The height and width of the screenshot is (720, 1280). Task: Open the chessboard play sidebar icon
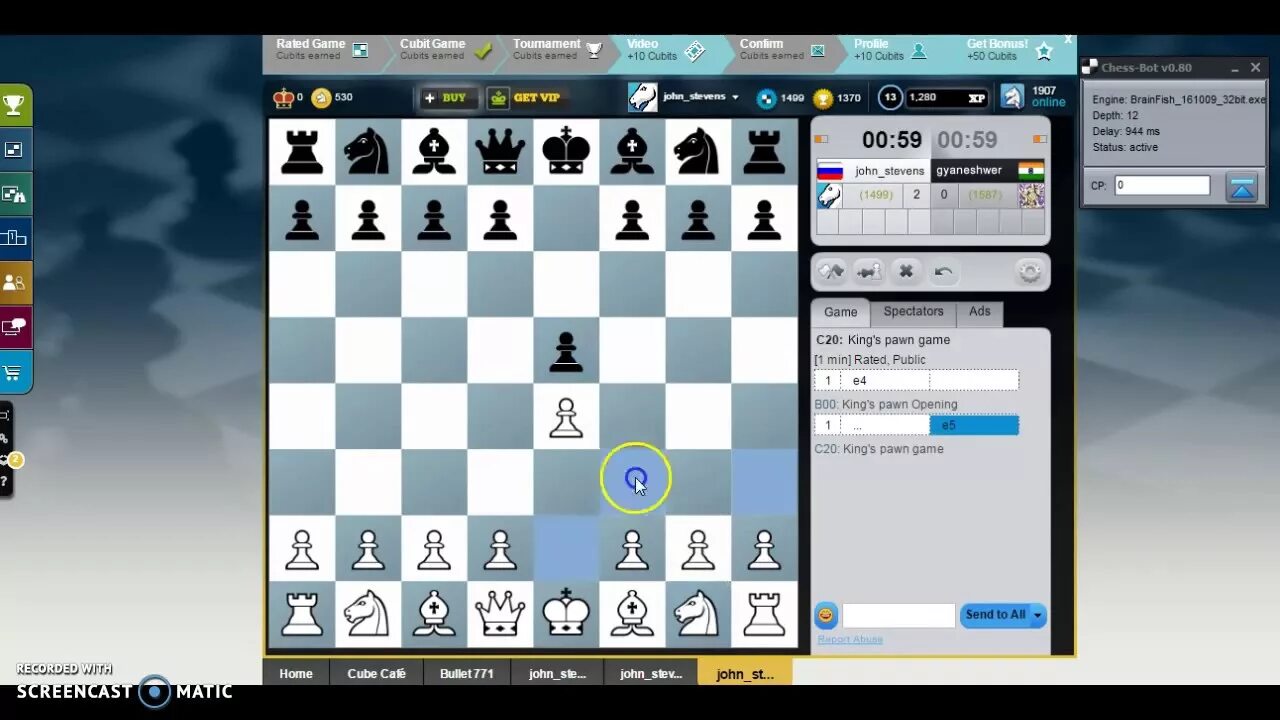[14, 150]
